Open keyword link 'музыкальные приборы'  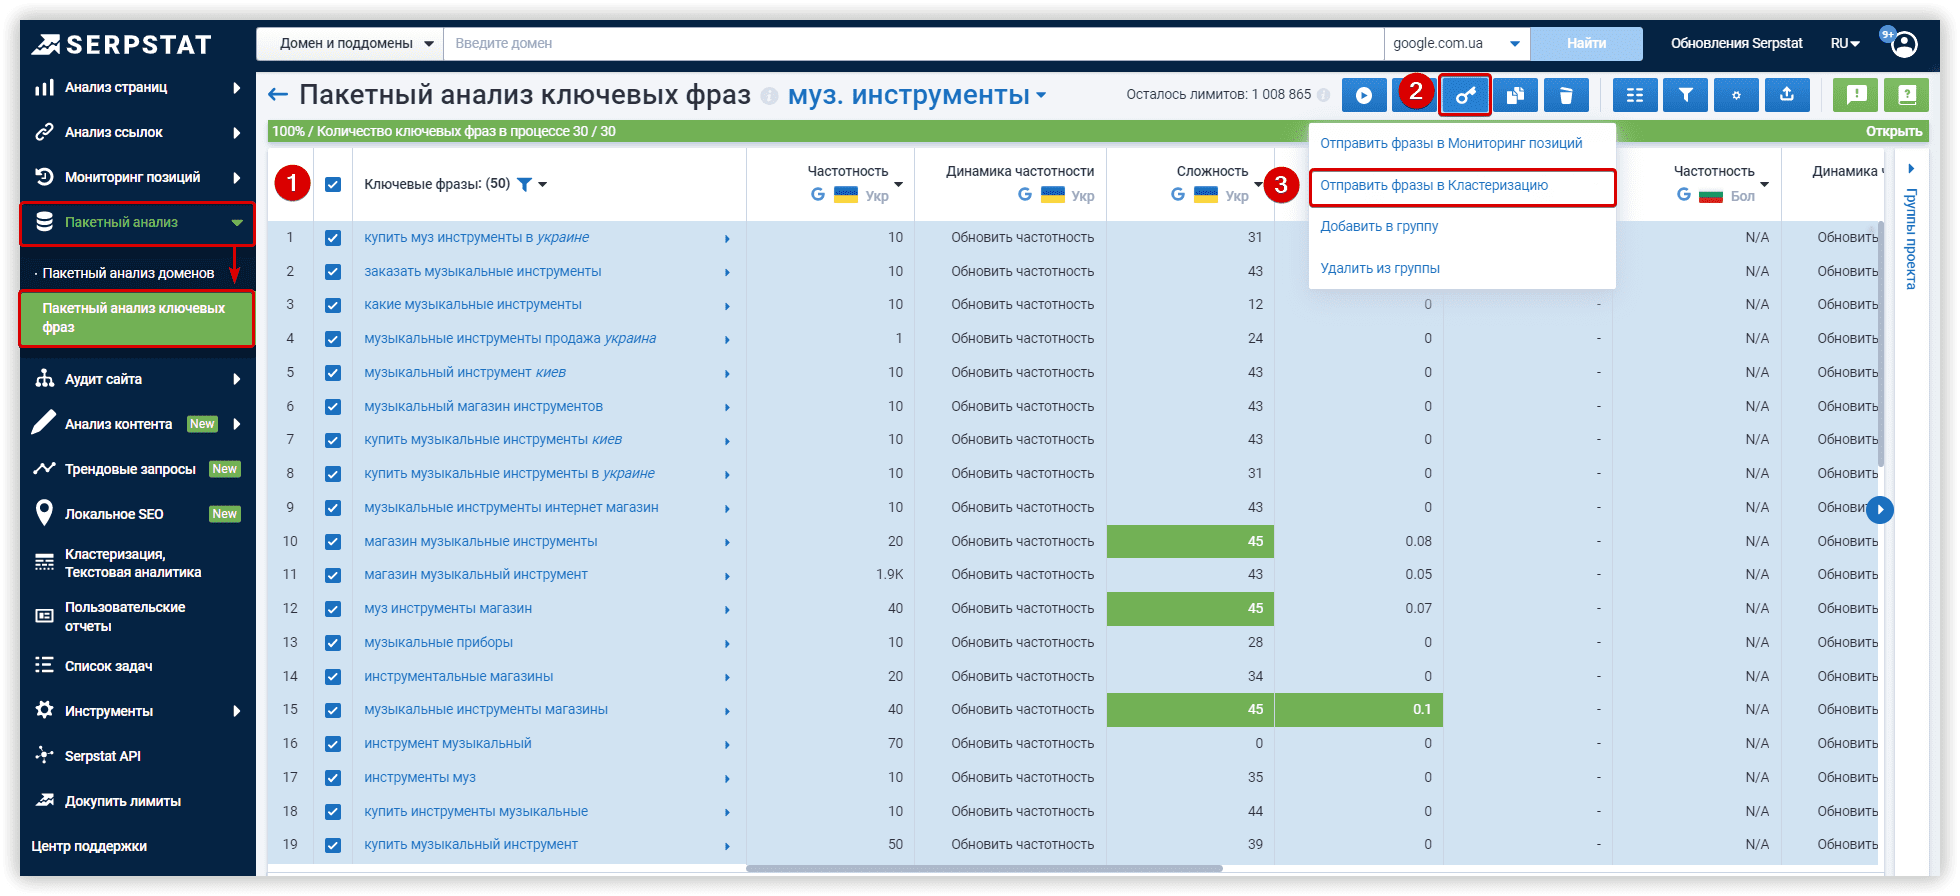[x=438, y=643]
